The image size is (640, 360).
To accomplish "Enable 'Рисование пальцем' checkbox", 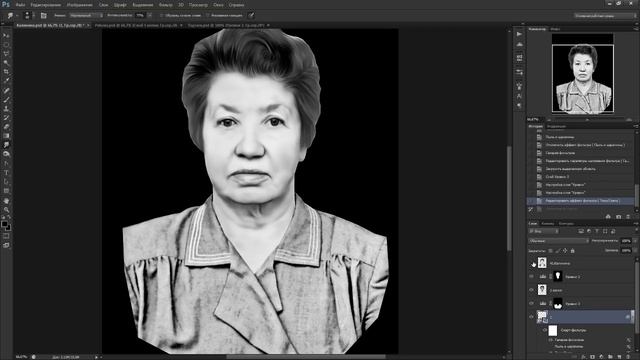I will tap(208, 16).
